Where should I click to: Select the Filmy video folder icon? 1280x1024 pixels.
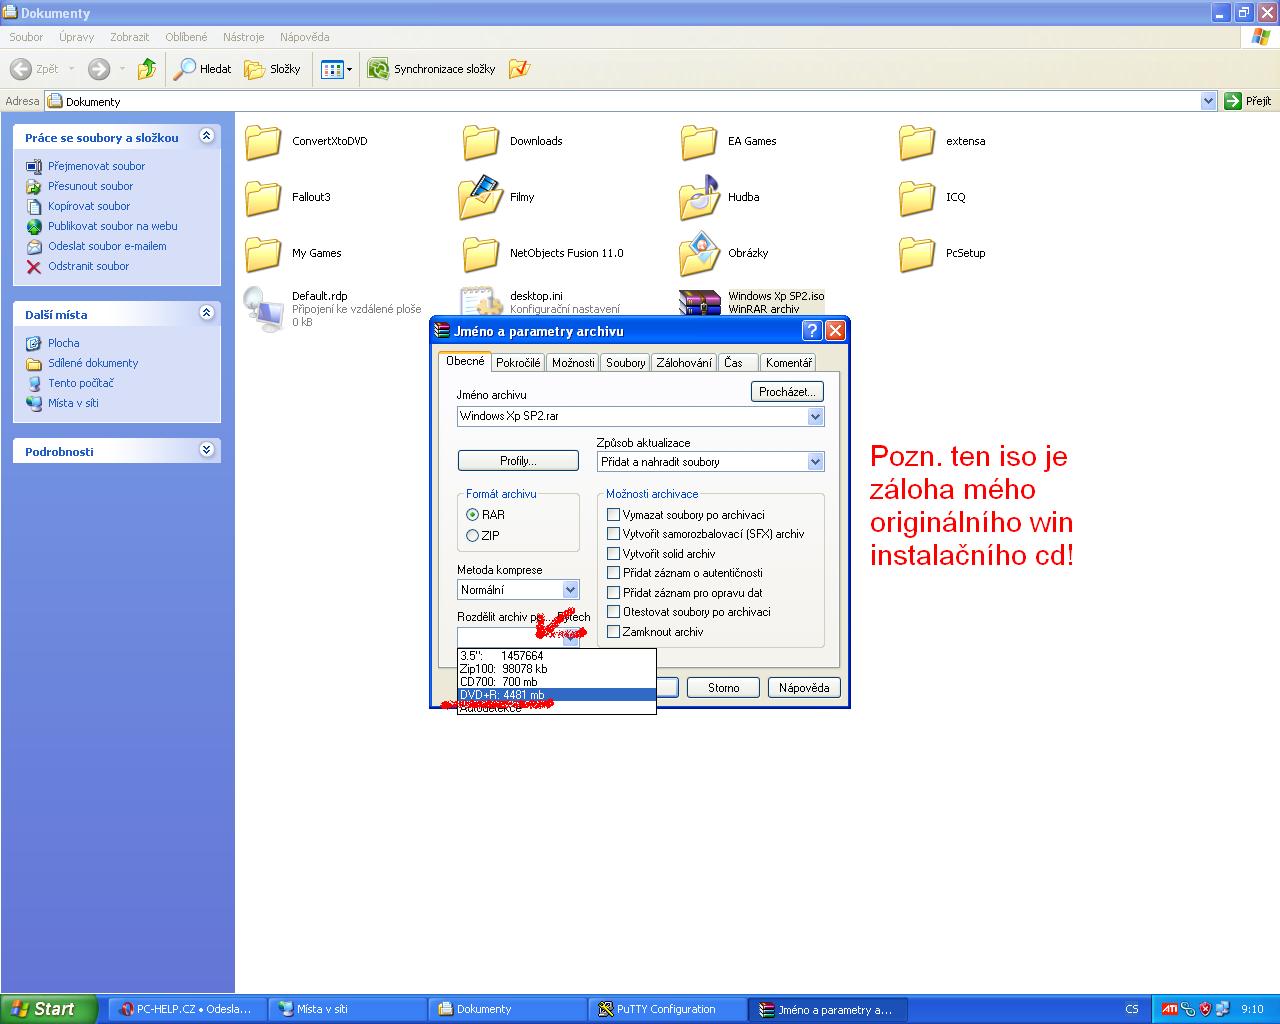click(481, 198)
